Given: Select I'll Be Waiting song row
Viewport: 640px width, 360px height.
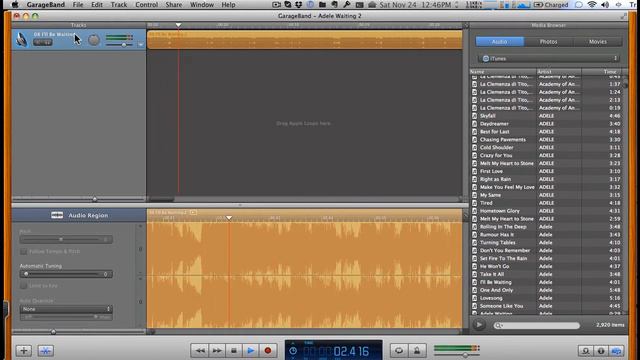Looking at the screenshot, I should [x=547, y=282].
